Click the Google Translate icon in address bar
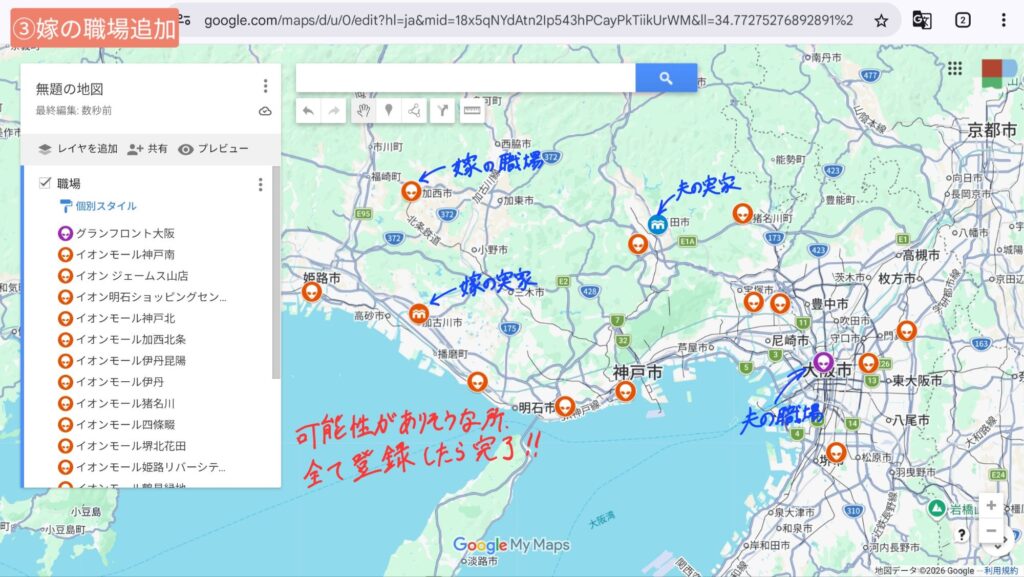The image size is (1024, 577). [x=921, y=20]
